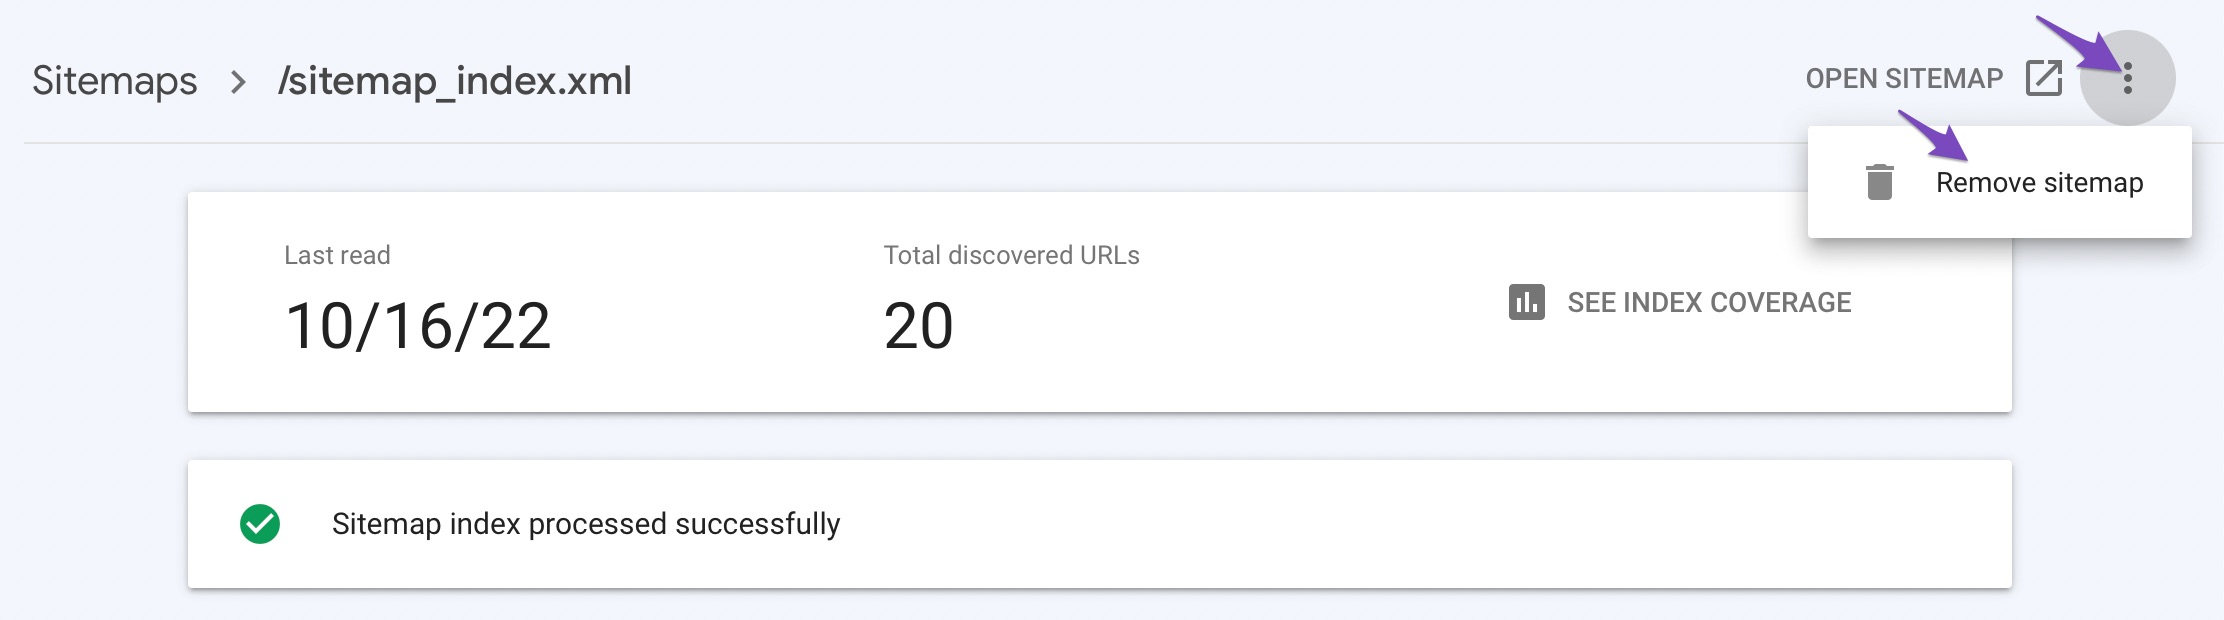Click the Last read date 10/16/22
The image size is (2224, 620).
[x=418, y=326]
